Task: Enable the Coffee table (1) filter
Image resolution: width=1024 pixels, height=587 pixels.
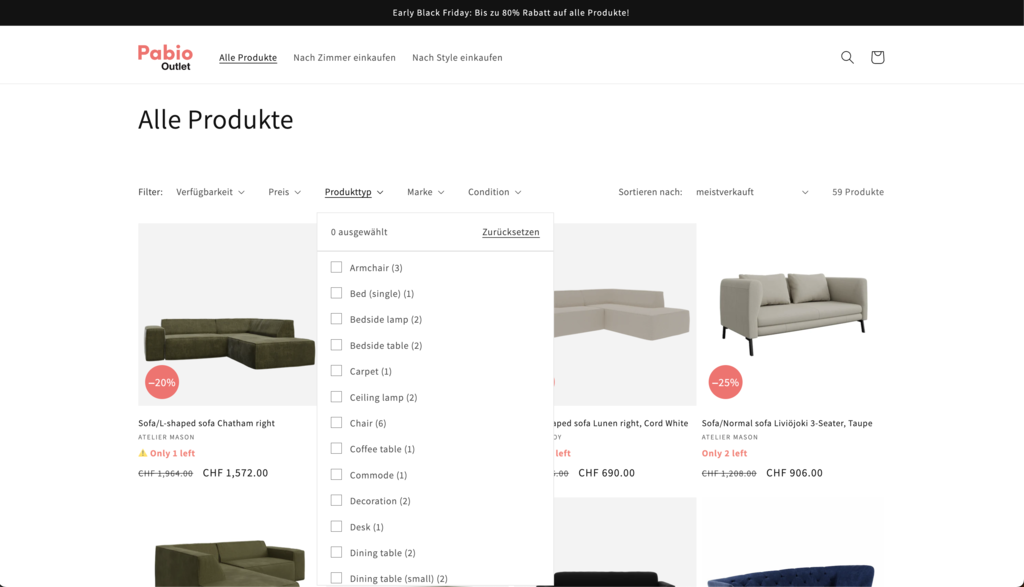Action: pos(336,449)
